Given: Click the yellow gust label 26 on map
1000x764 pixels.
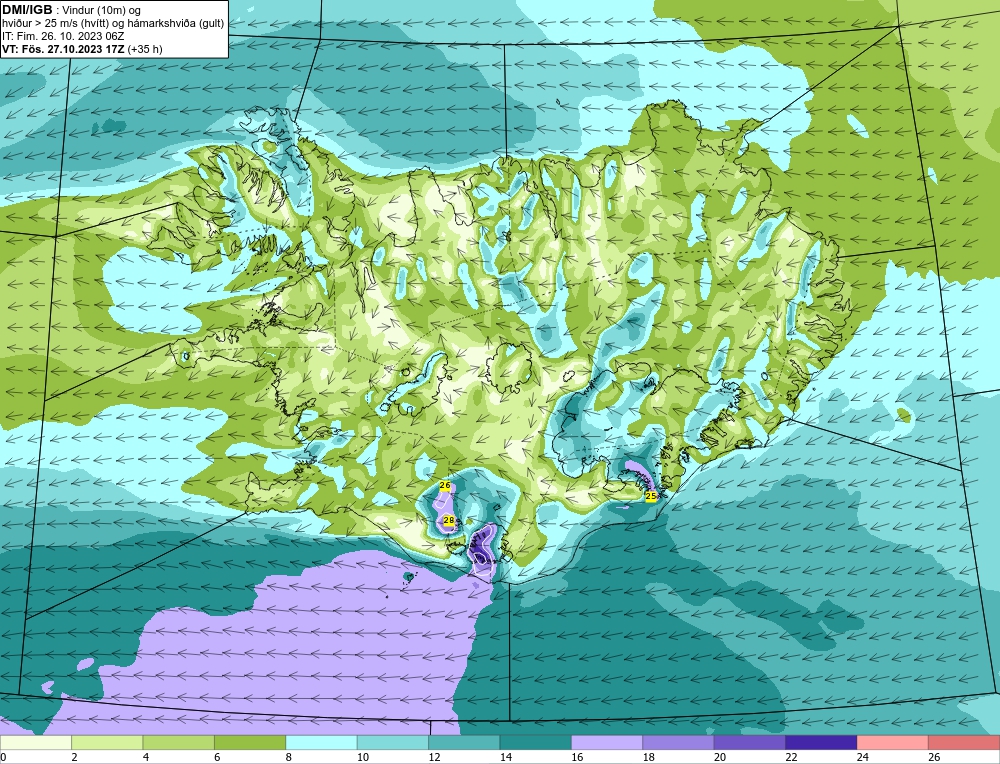Looking at the screenshot, I should pyautogui.click(x=445, y=485).
